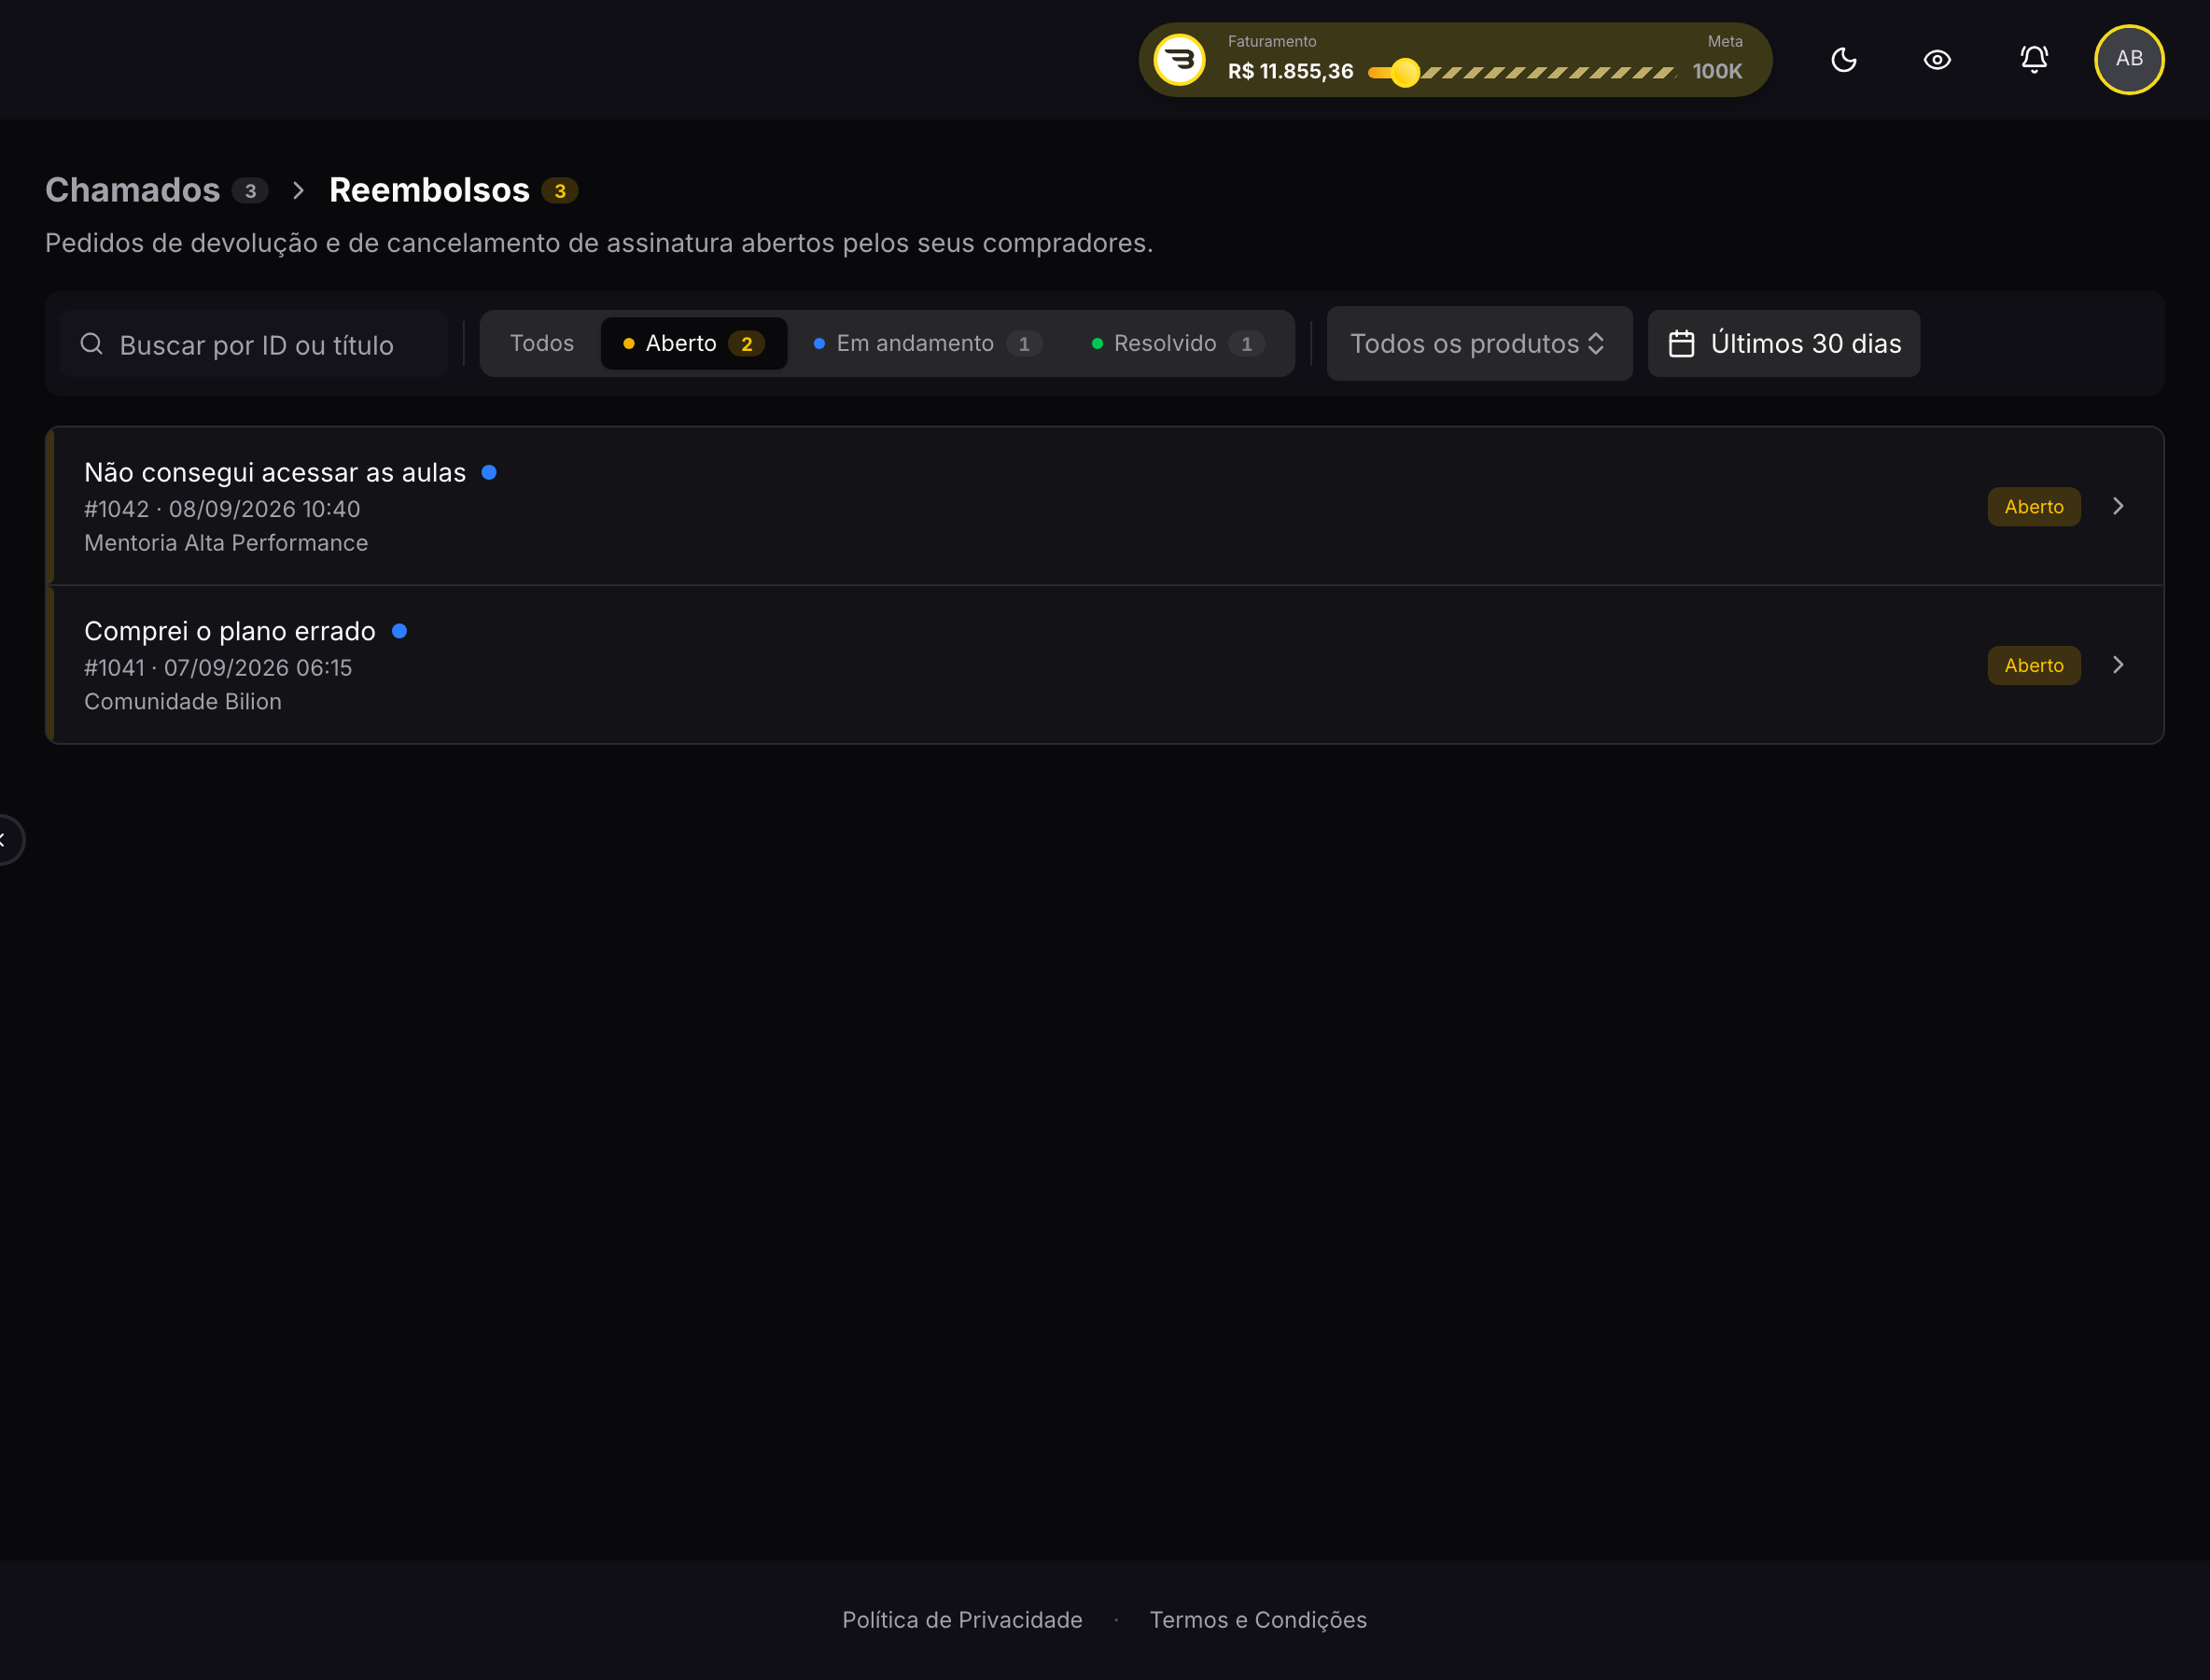Click the 100K Meta goal value
Screen dimensions: 2210x1680
pyautogui.click(x=1717, y=72)
